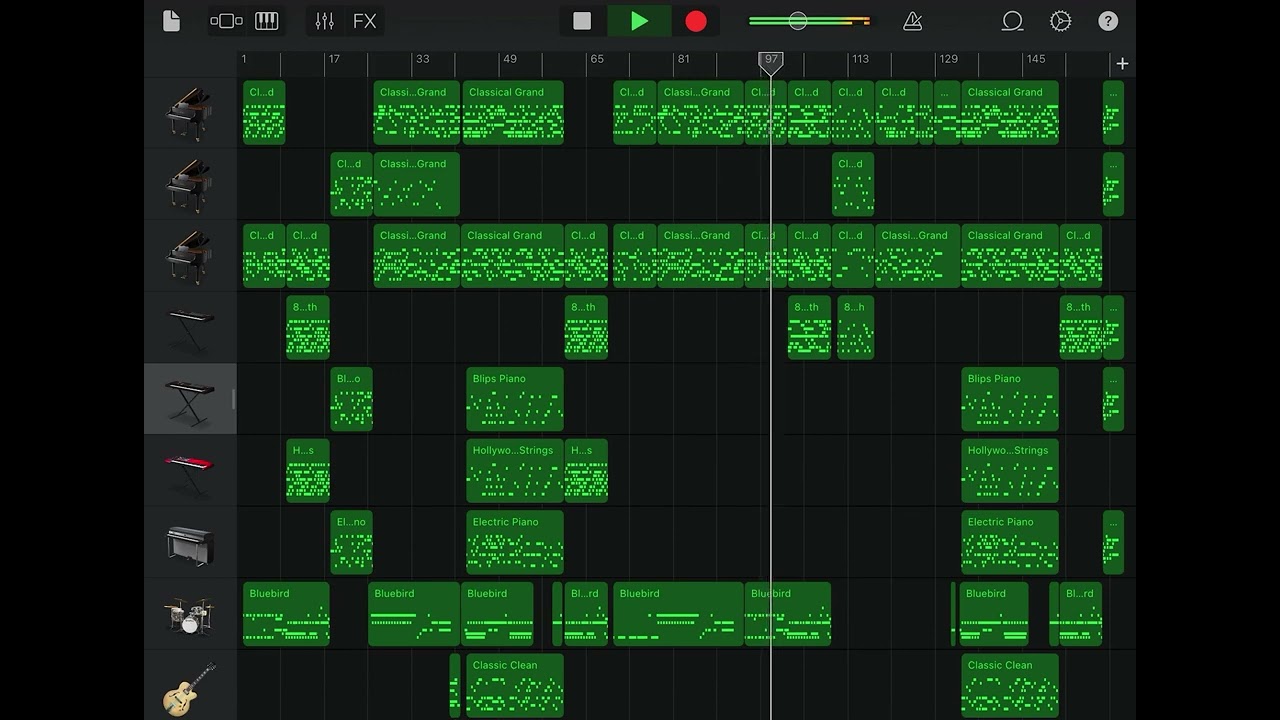Select the drum kit track icon
This screenshot has height=720, width=1280.
coord(190,614)
